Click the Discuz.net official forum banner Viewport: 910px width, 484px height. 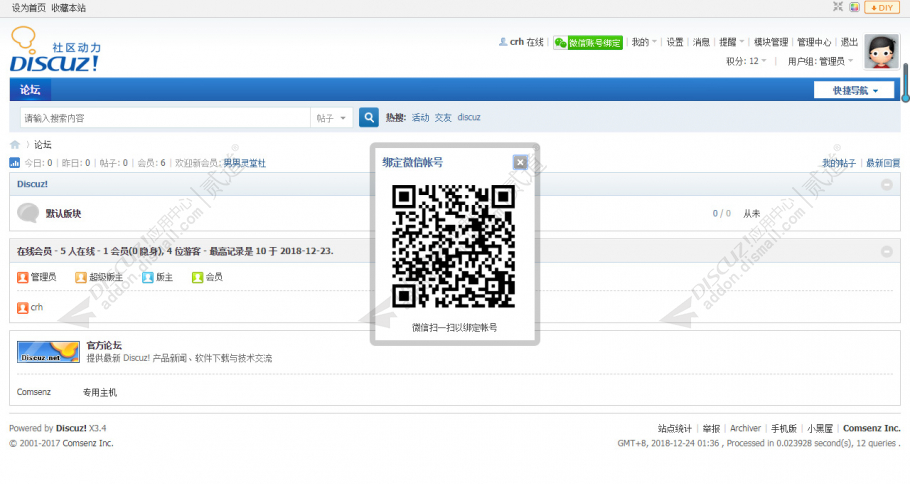click(48, 352)
